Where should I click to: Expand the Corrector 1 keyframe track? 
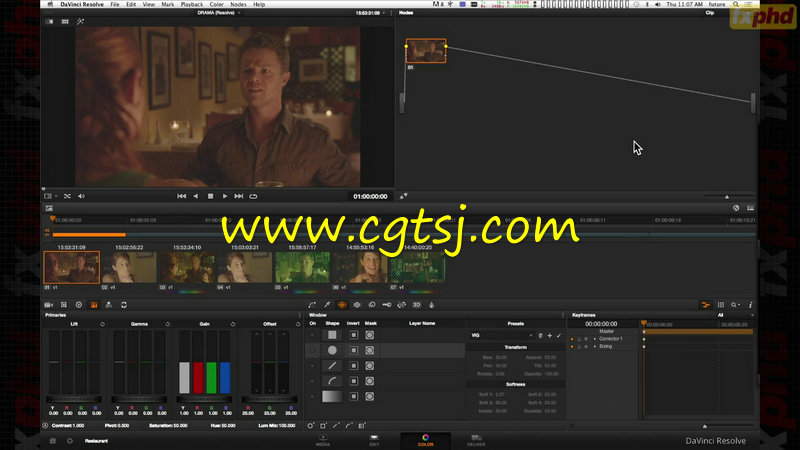pos(595,339)
